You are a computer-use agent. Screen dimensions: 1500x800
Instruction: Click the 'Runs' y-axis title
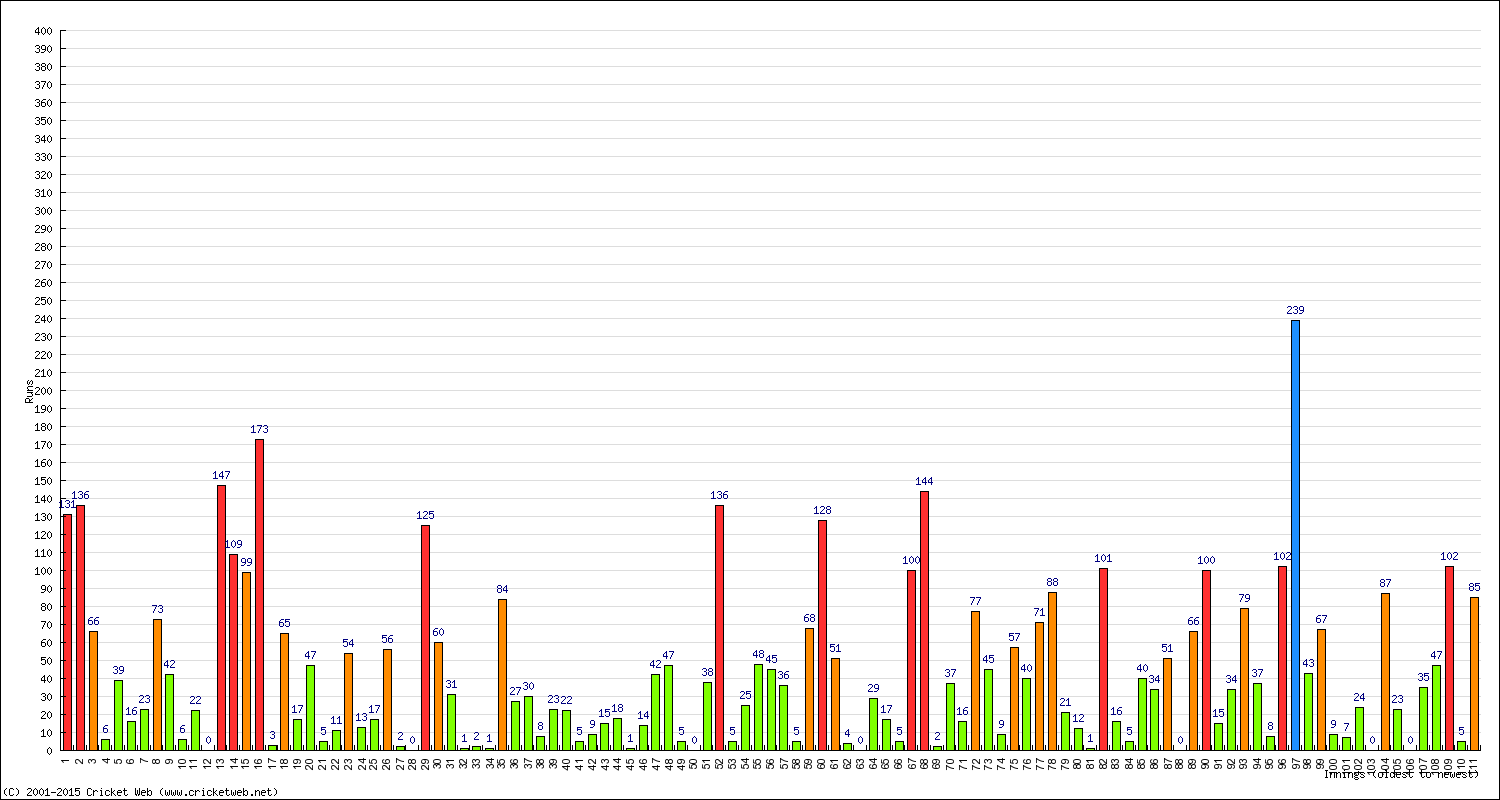29,391
